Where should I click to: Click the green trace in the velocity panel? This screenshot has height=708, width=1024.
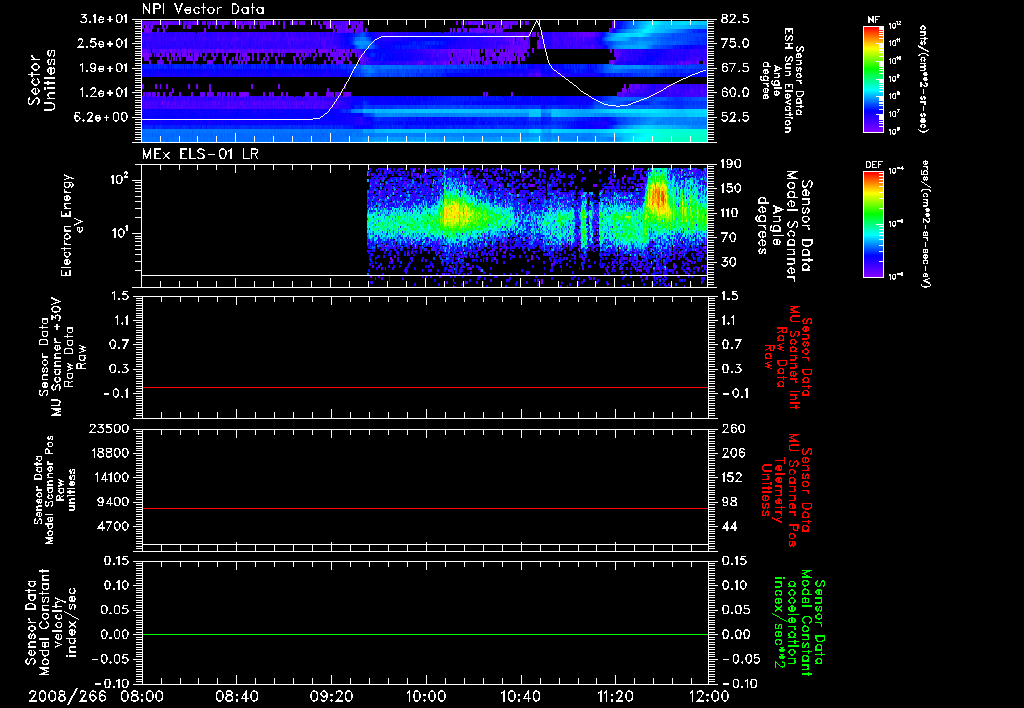click(x=425, y=634)
